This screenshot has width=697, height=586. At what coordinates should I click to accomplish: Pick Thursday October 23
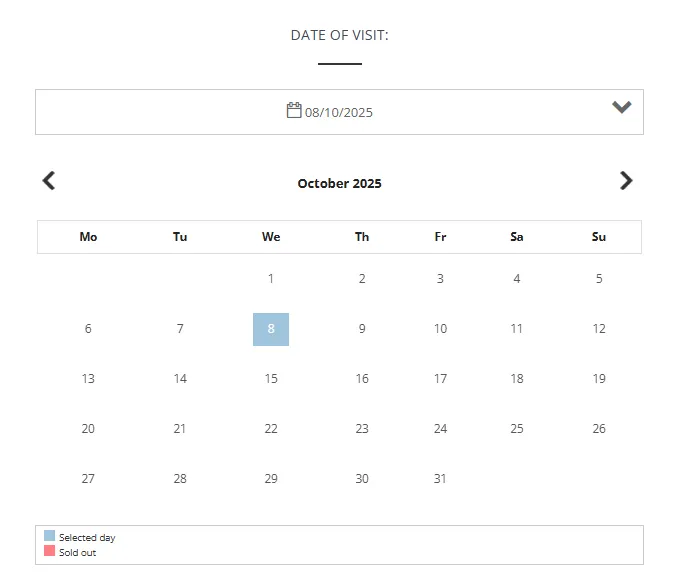tap(362, 429)
